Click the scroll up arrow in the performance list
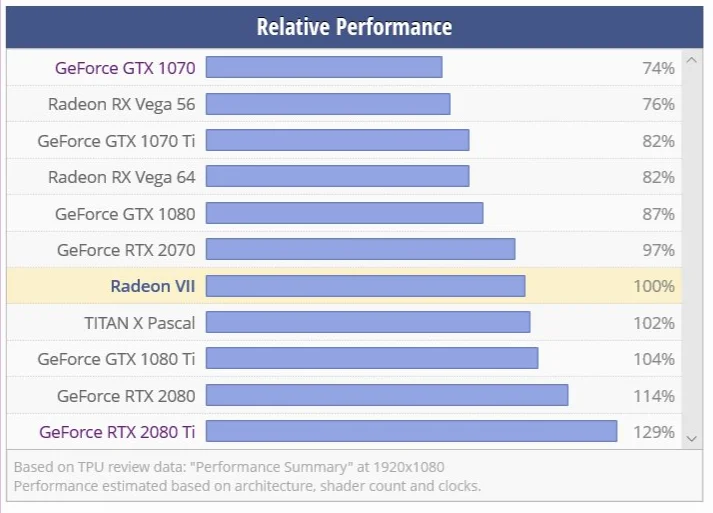This screenshot has height=513, width=713. point(692,60)
